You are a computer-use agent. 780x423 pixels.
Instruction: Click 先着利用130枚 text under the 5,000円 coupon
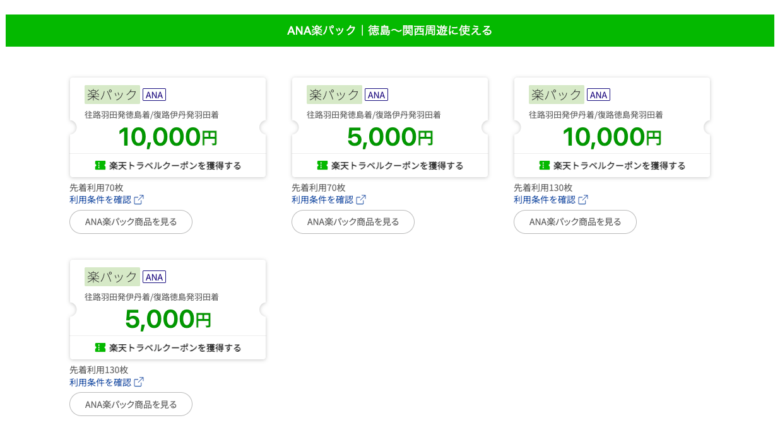click(98, 370)
